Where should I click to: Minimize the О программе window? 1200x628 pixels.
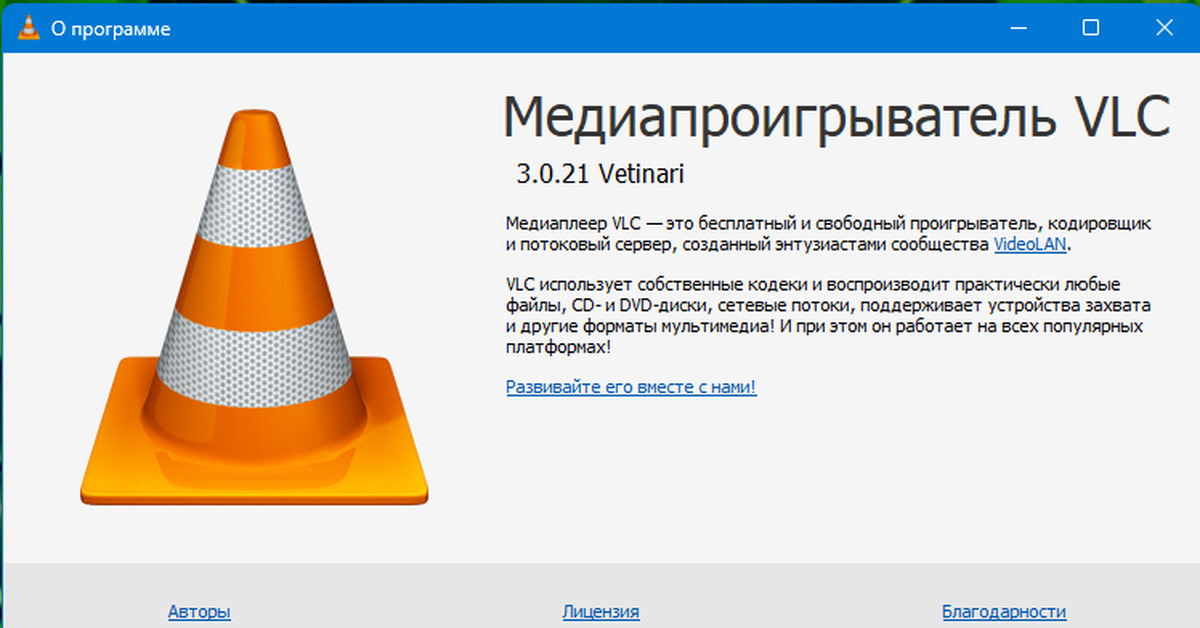coord(1017,29)
